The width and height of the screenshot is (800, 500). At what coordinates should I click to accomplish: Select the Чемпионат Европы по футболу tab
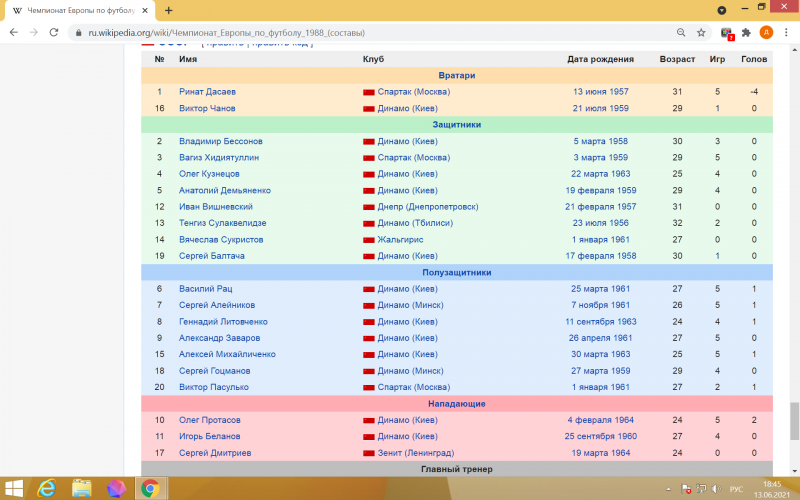(79, 11)
